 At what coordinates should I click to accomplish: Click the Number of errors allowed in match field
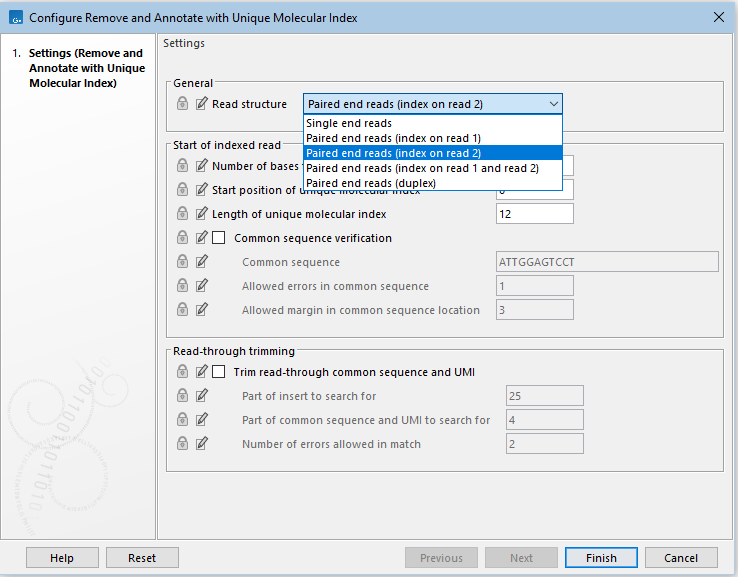coord(545,444)
